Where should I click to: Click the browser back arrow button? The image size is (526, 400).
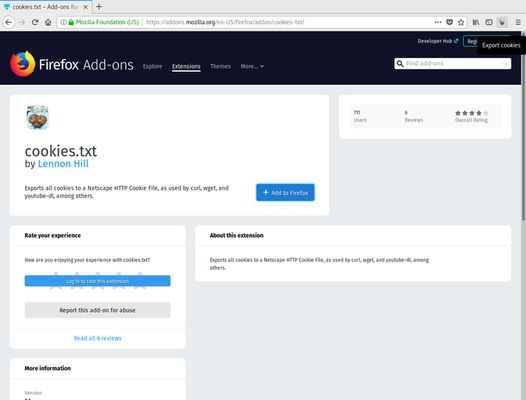point(9,22)
